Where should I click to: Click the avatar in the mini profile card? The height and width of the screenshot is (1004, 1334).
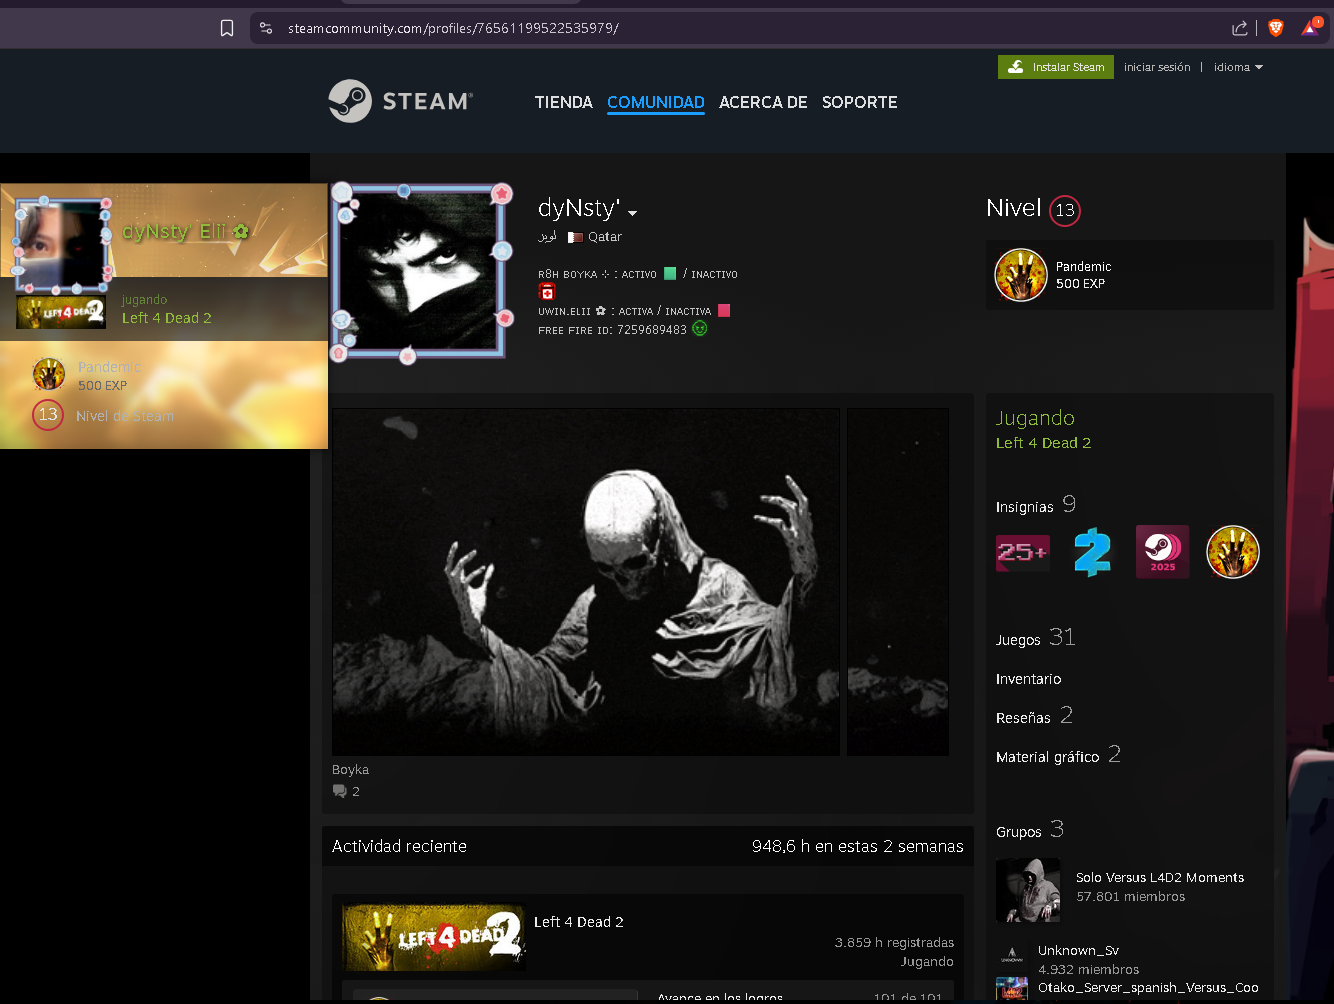(60, 243)
